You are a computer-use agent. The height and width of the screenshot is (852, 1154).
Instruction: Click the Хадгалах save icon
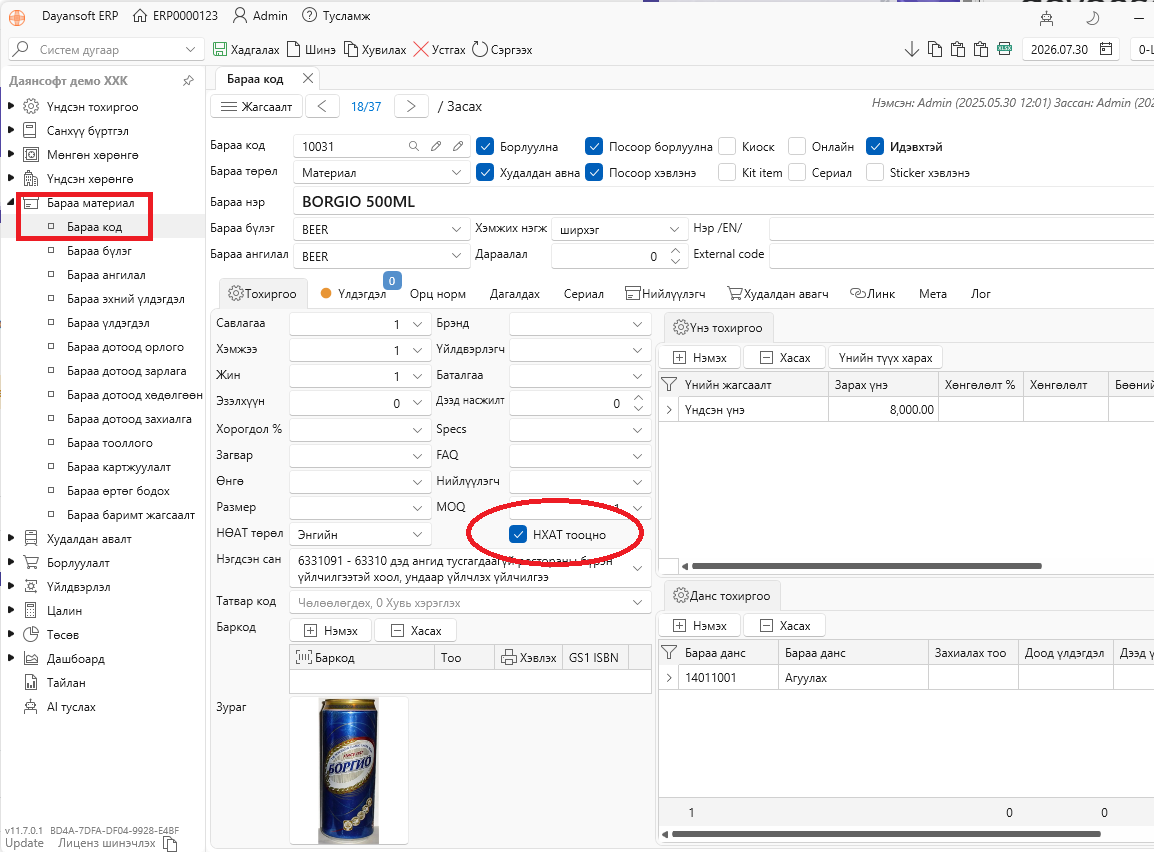click(x=219, y=49)
